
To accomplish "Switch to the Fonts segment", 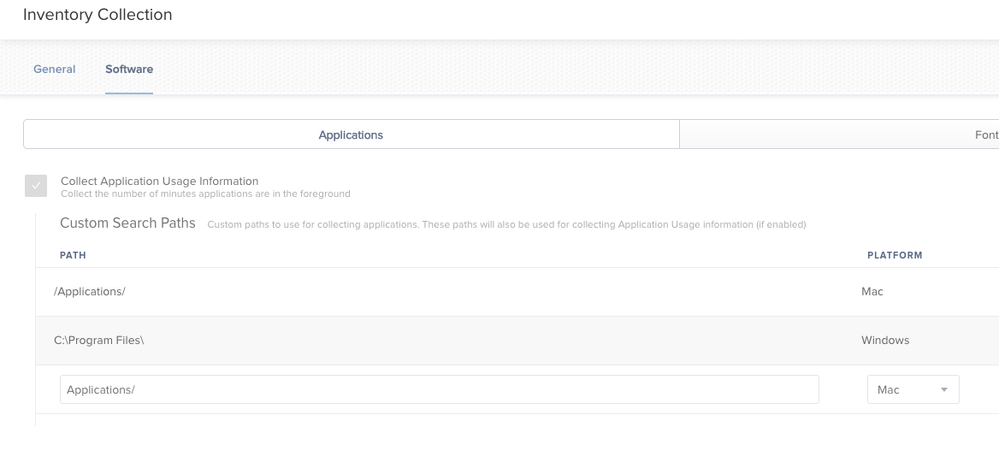I will 839,135.
